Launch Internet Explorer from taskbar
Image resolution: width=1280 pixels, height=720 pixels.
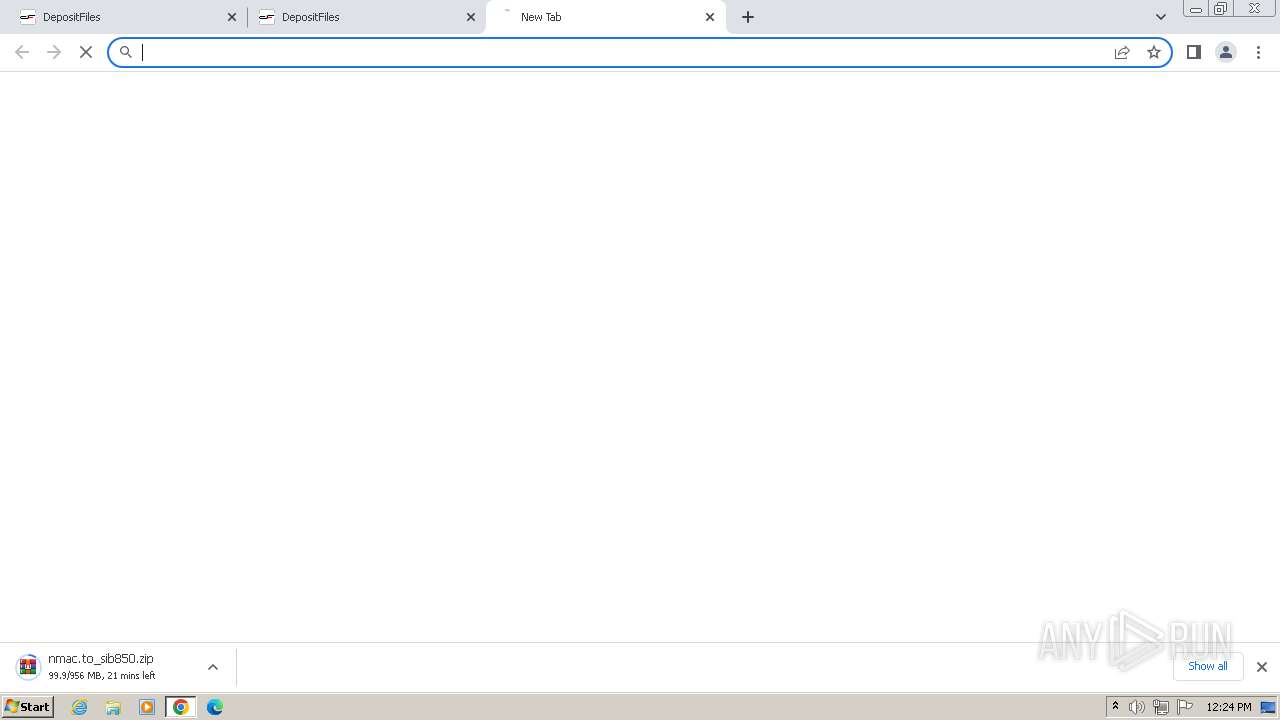(80, 707)
